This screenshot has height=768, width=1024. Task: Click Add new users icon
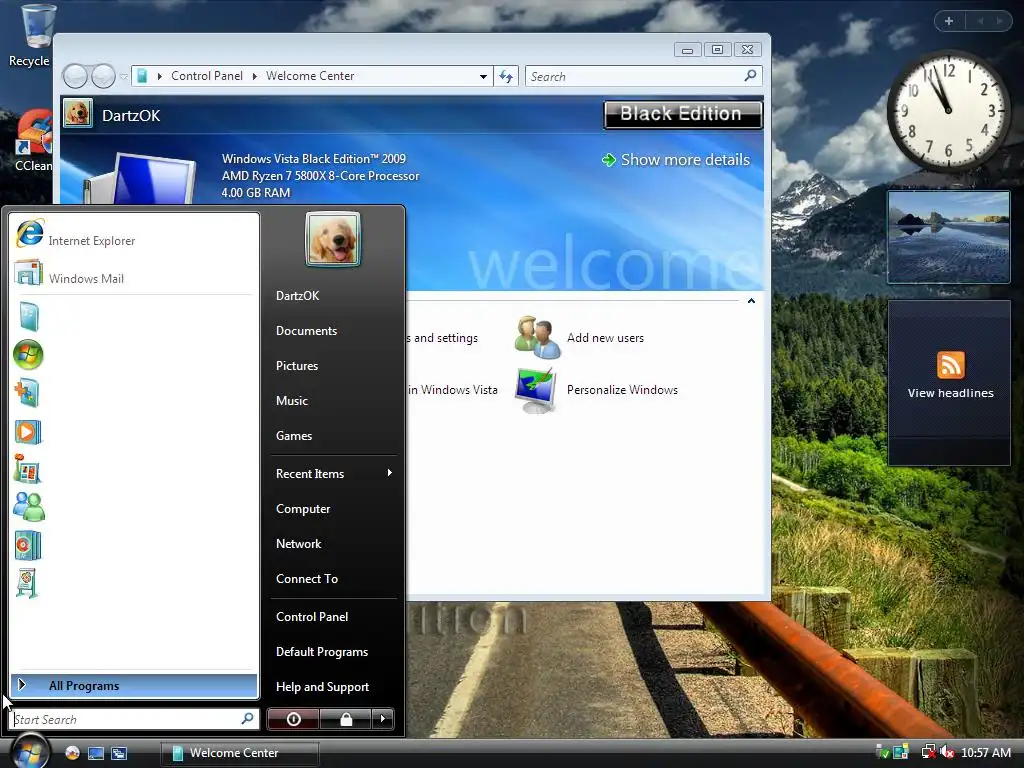click(x=537, y=337)
